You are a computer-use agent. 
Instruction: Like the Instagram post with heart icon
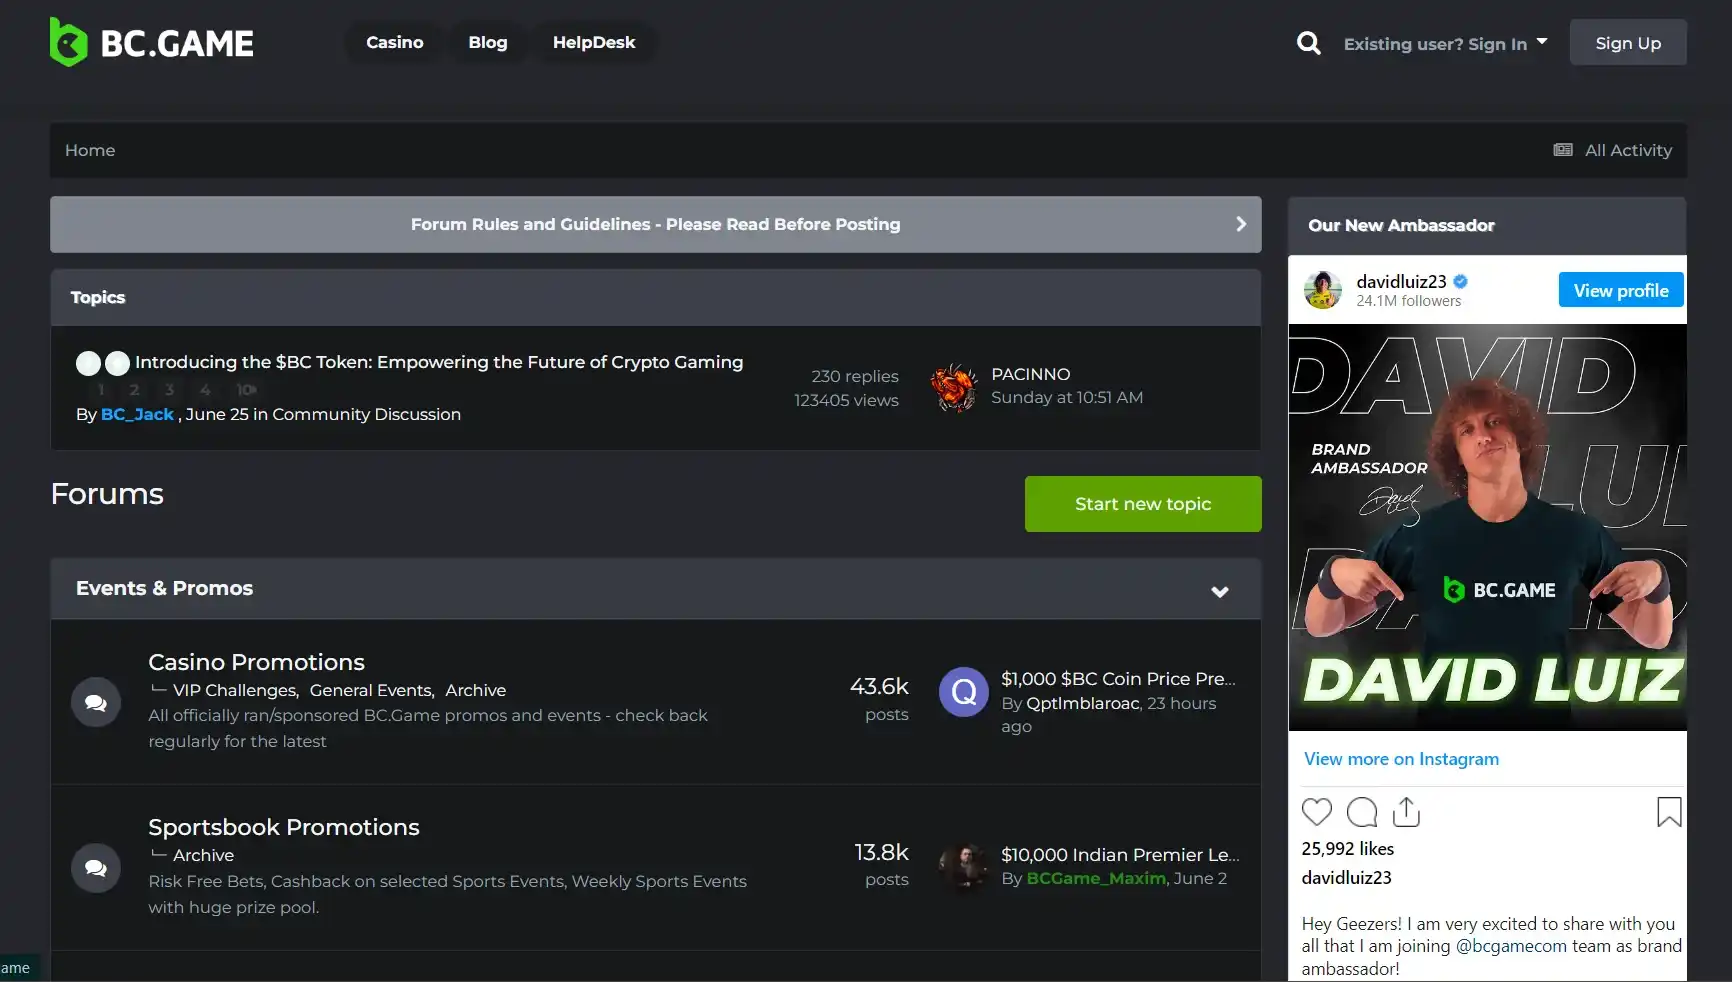tap(1316, 812)
